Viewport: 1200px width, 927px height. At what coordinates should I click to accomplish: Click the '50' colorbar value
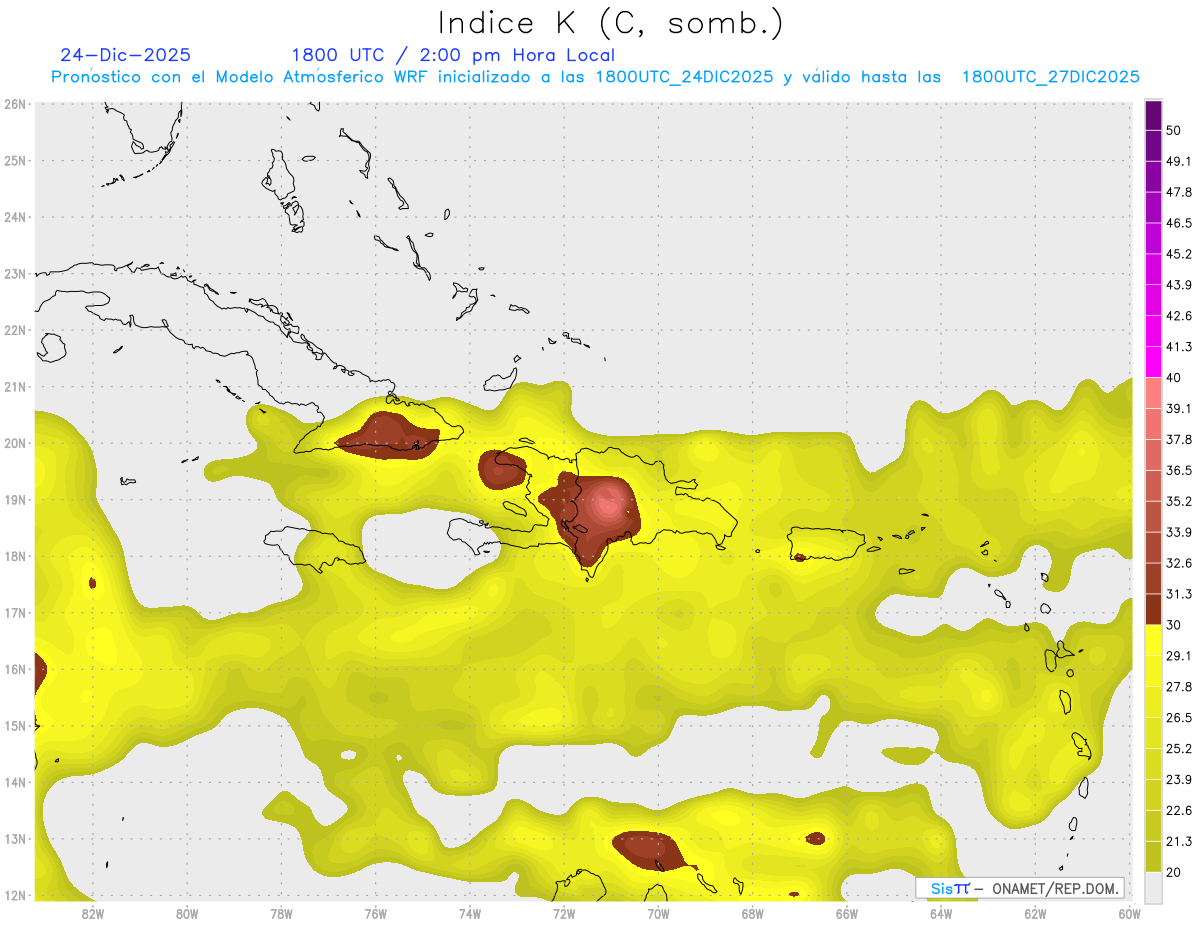pyautogui.click(x=1174, y=130)
